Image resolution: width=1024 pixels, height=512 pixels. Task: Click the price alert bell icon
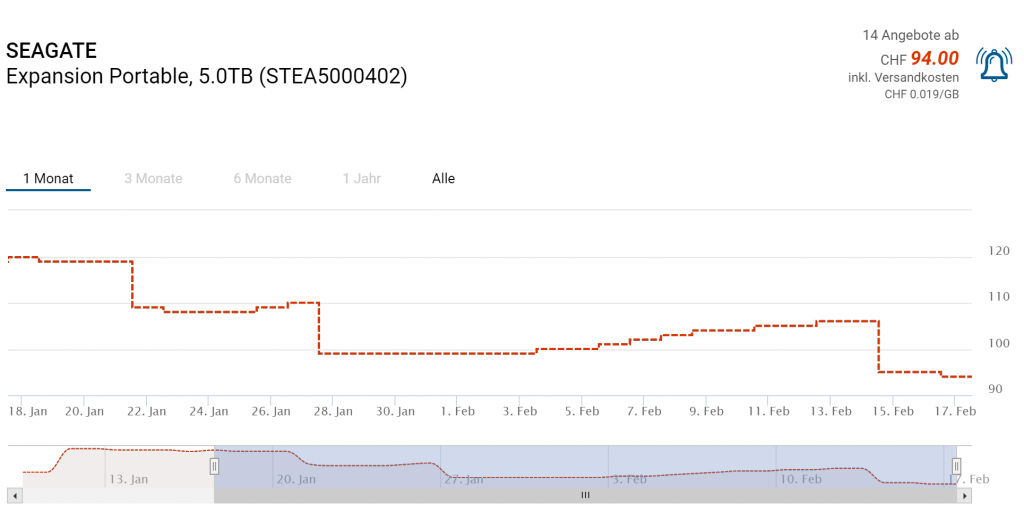993,65
